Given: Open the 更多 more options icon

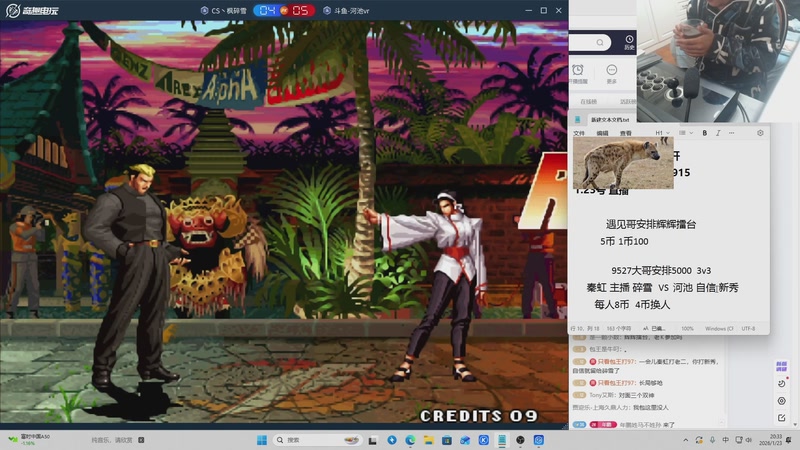Looking at the screenshot, I should (x=612, y=69).
